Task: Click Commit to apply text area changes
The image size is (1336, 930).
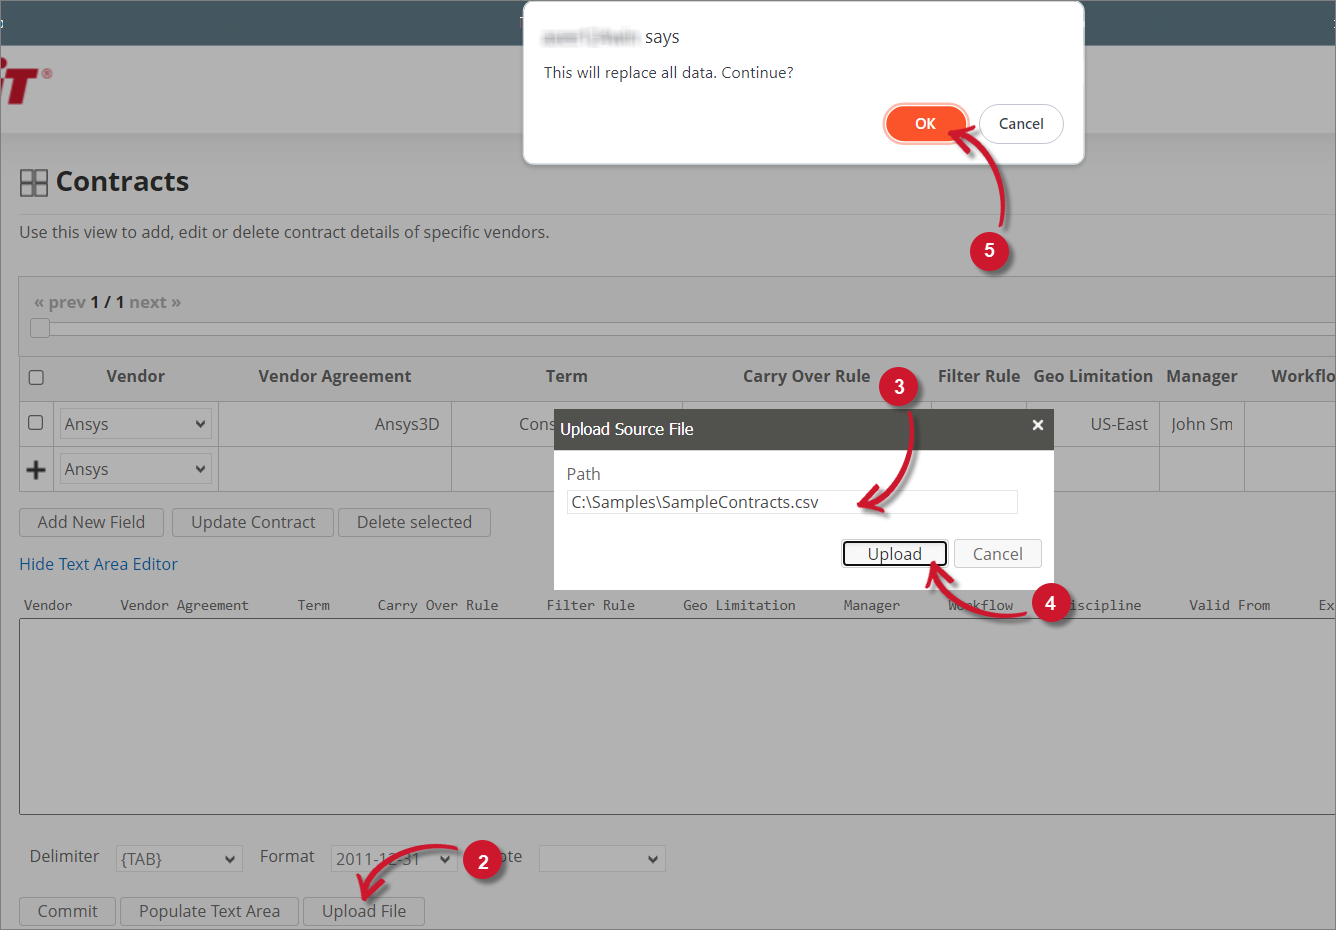Action: [x=67, y=911]
